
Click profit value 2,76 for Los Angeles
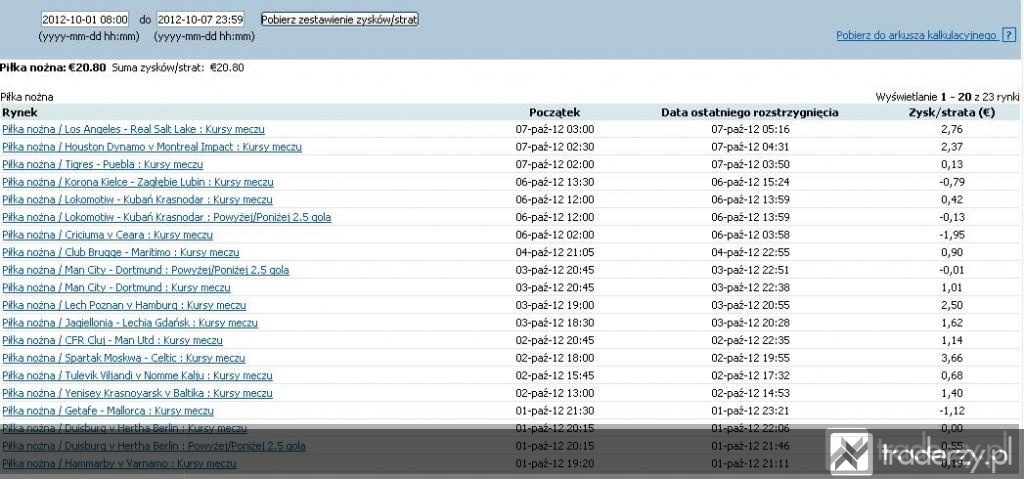[x=952, y=129]
